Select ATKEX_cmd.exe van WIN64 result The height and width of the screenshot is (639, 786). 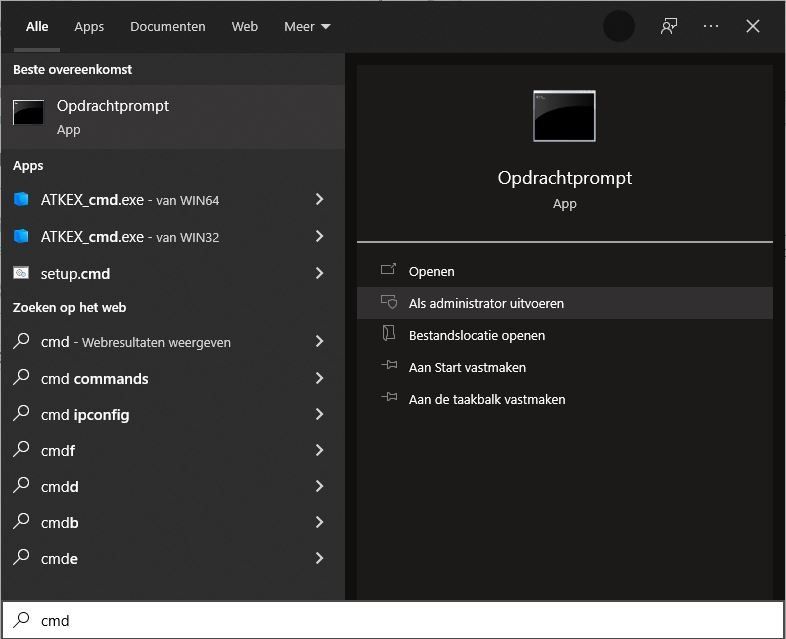point(173,199)
